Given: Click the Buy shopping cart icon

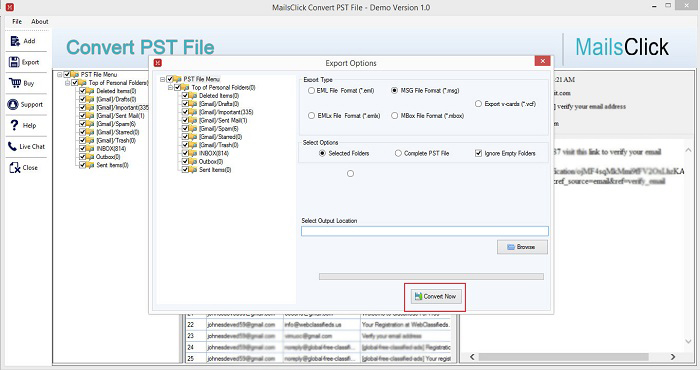Looking at the screenshot, I should pos(15,83).
